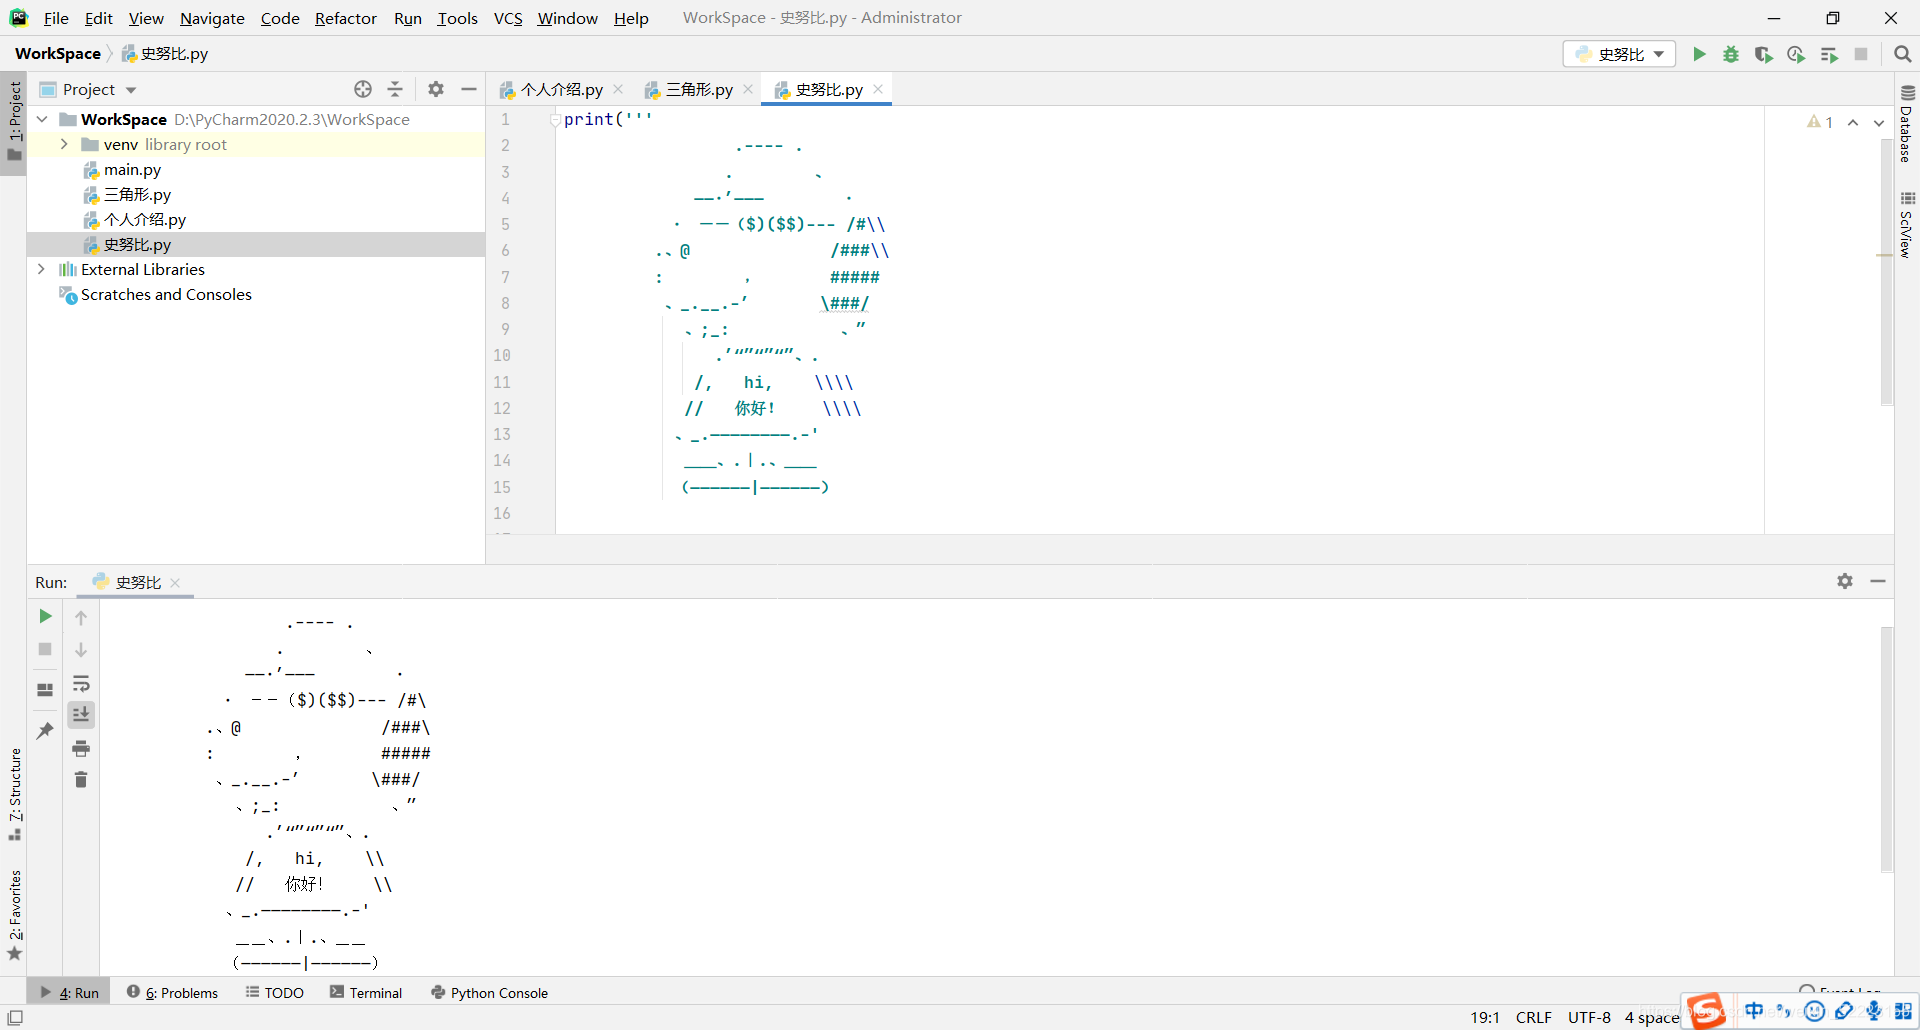This screenshot has height=1030, width=1920.
Task: Open the Terminal tool window
Action: point(366,992)
